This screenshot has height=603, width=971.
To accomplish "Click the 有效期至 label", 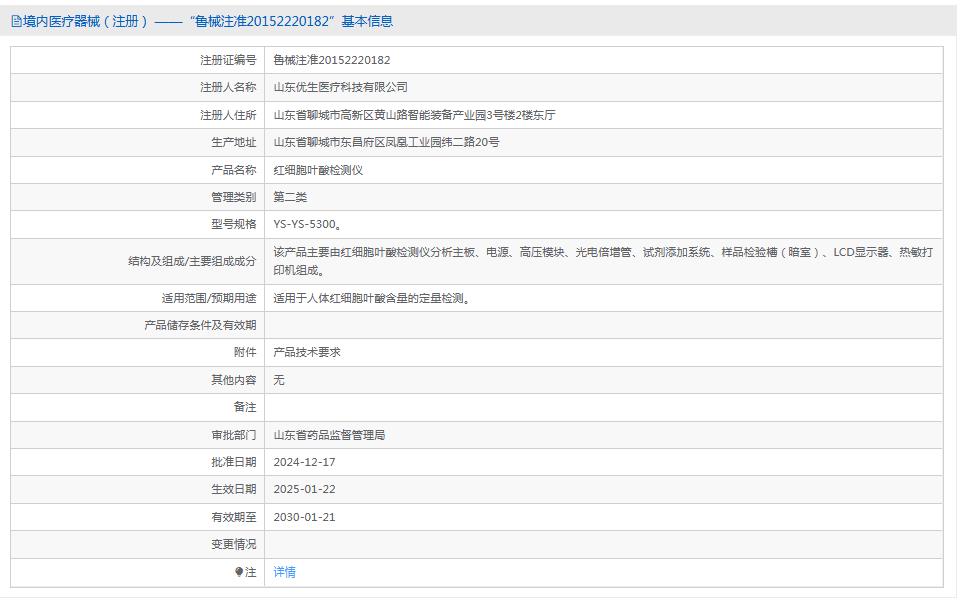I will [233, 517].
